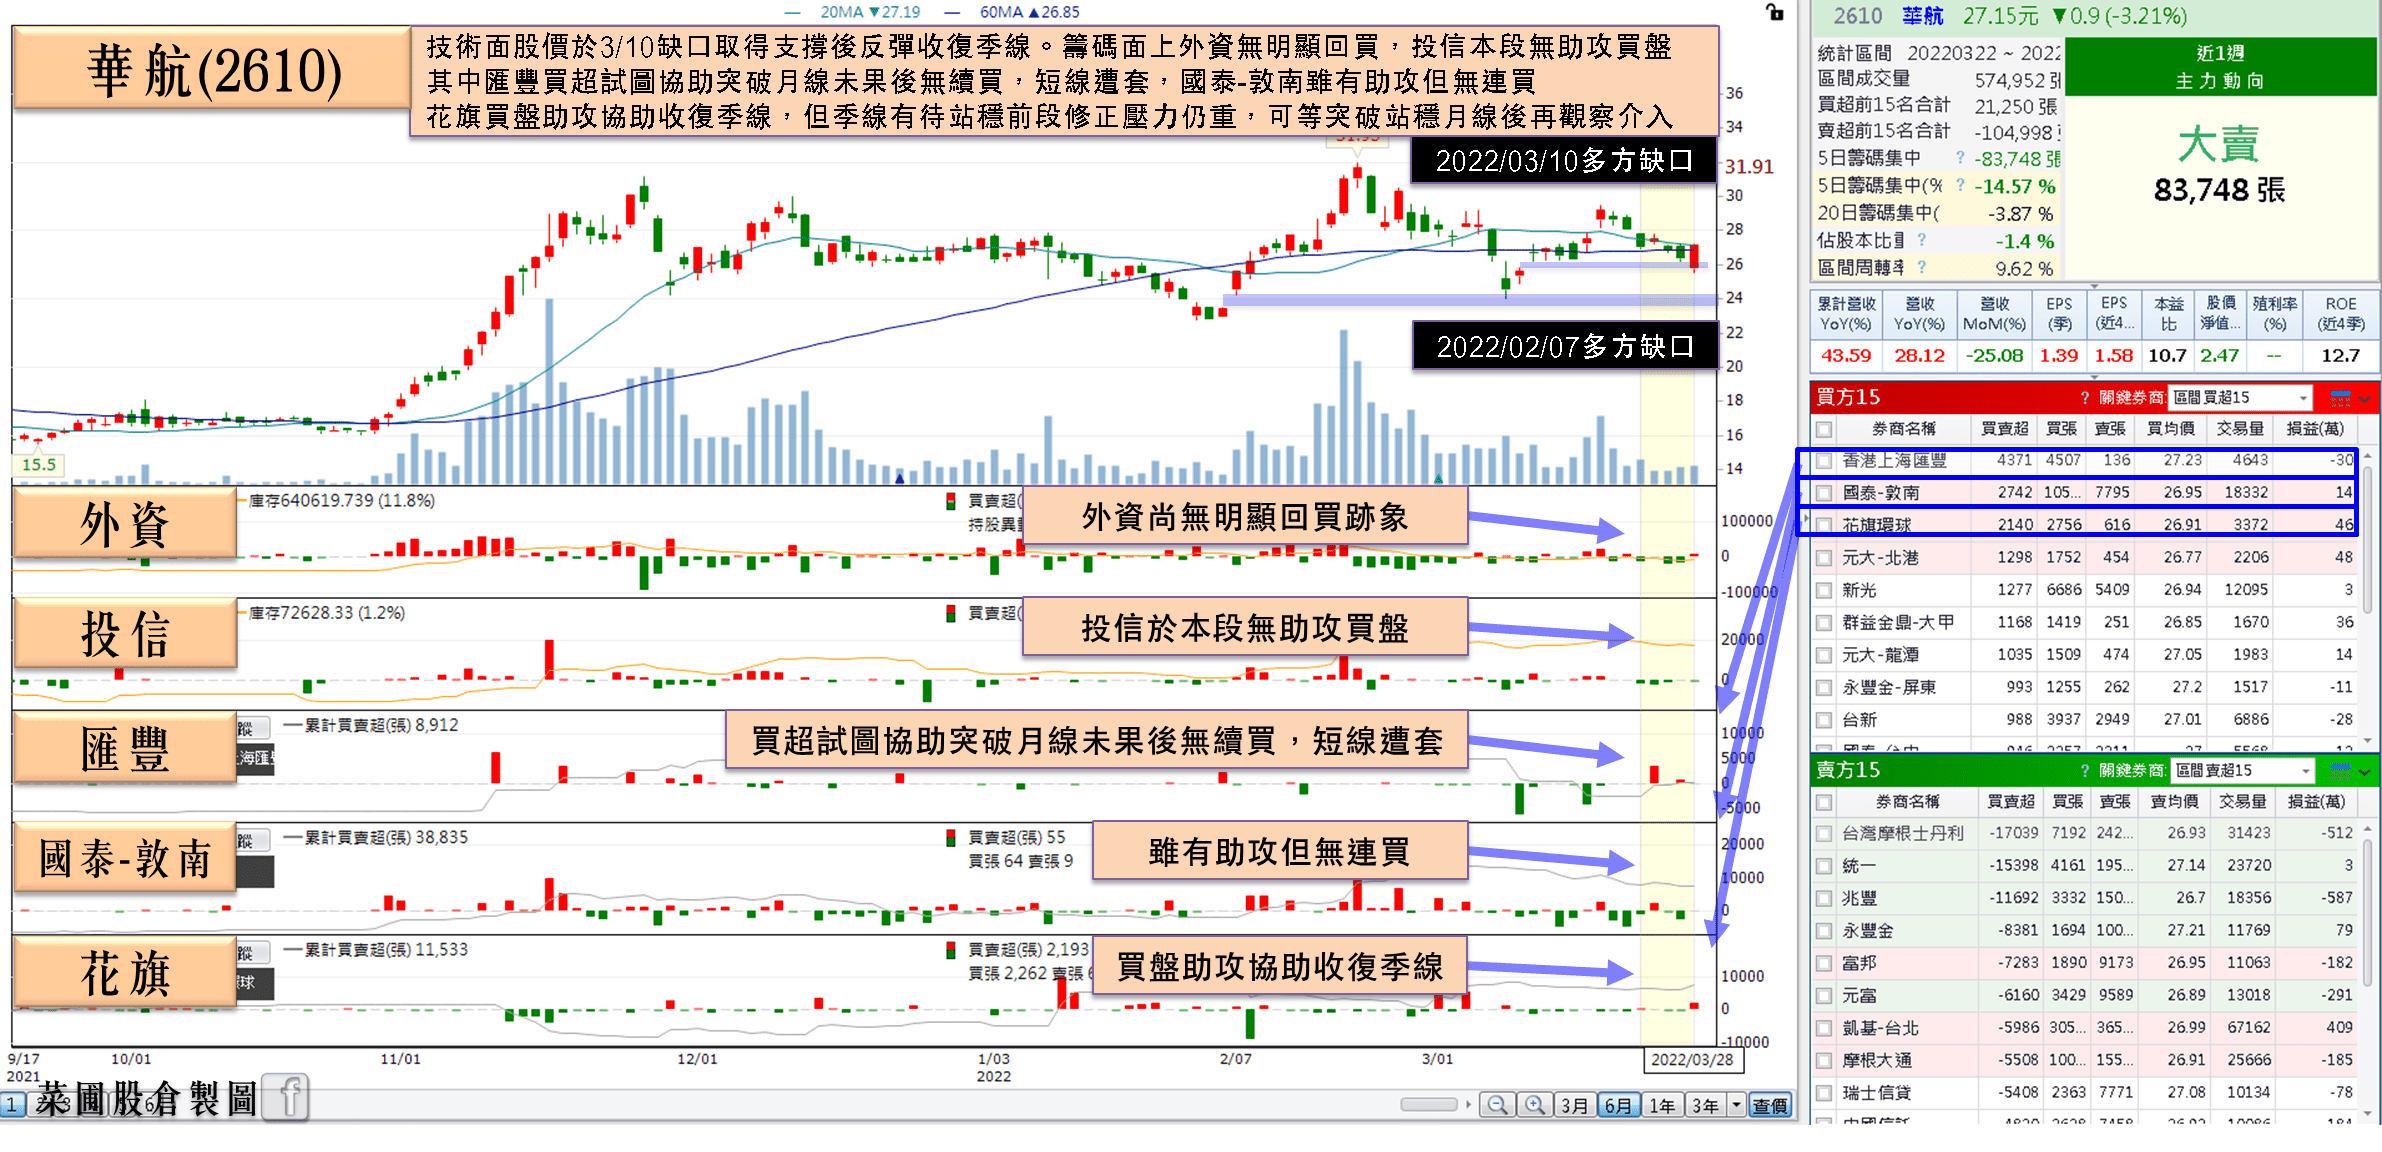Open the time range dropdown arrow beside 3年
Viewport: 2382px width, 1152px height.
[x=1737, y=1105]
